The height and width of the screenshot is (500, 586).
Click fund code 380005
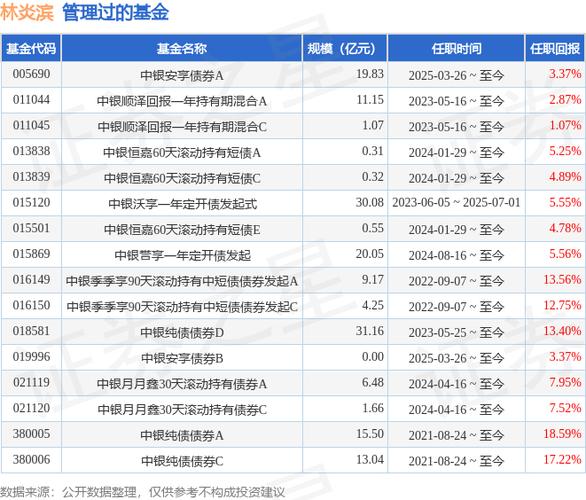[x=31, y=434]
